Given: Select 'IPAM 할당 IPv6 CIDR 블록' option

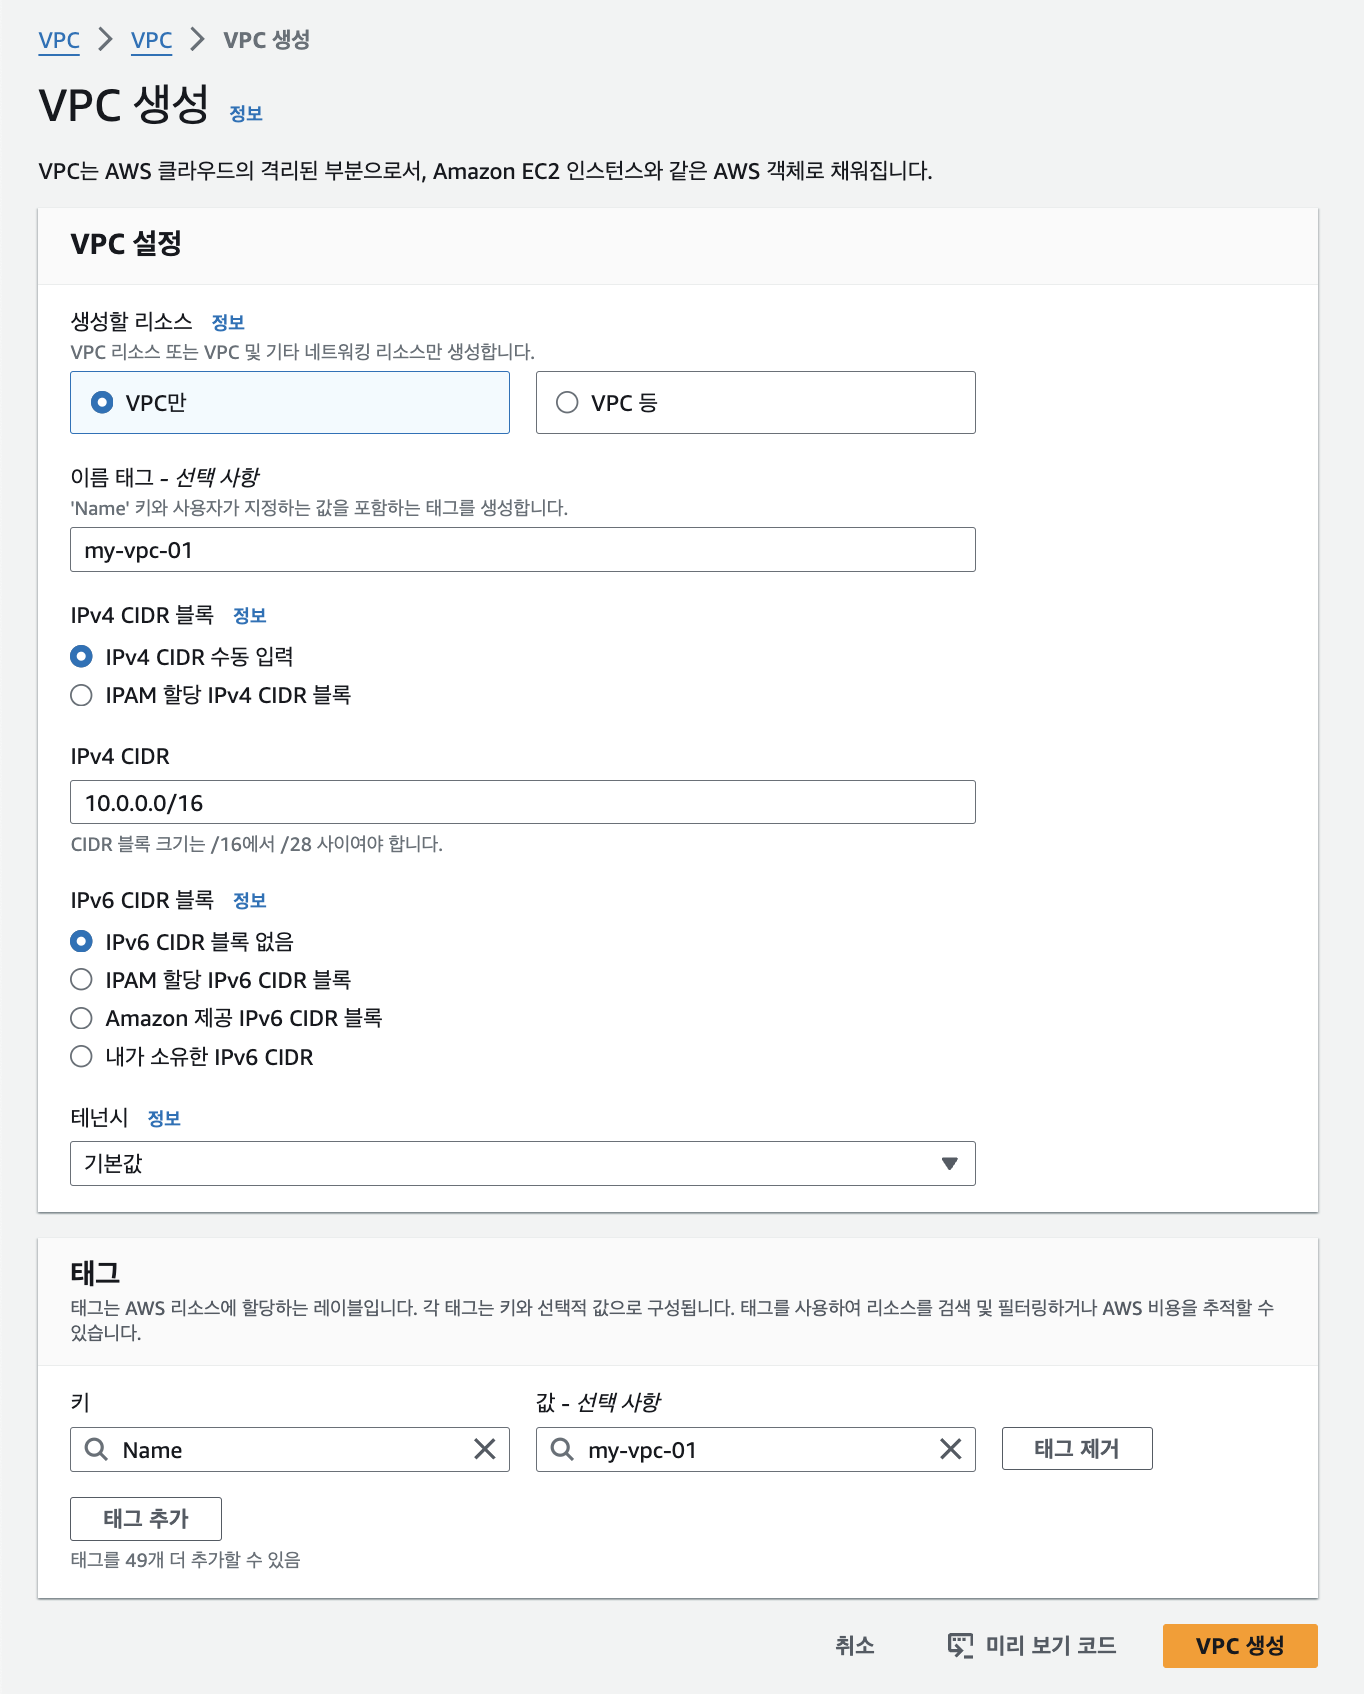Looking at the screenshot, I should 82,980.
